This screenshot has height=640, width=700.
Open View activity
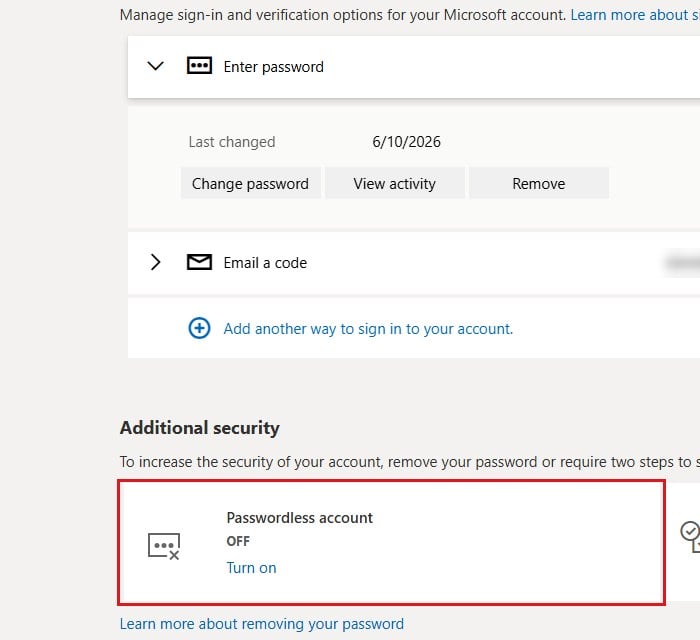click(395, 183)
